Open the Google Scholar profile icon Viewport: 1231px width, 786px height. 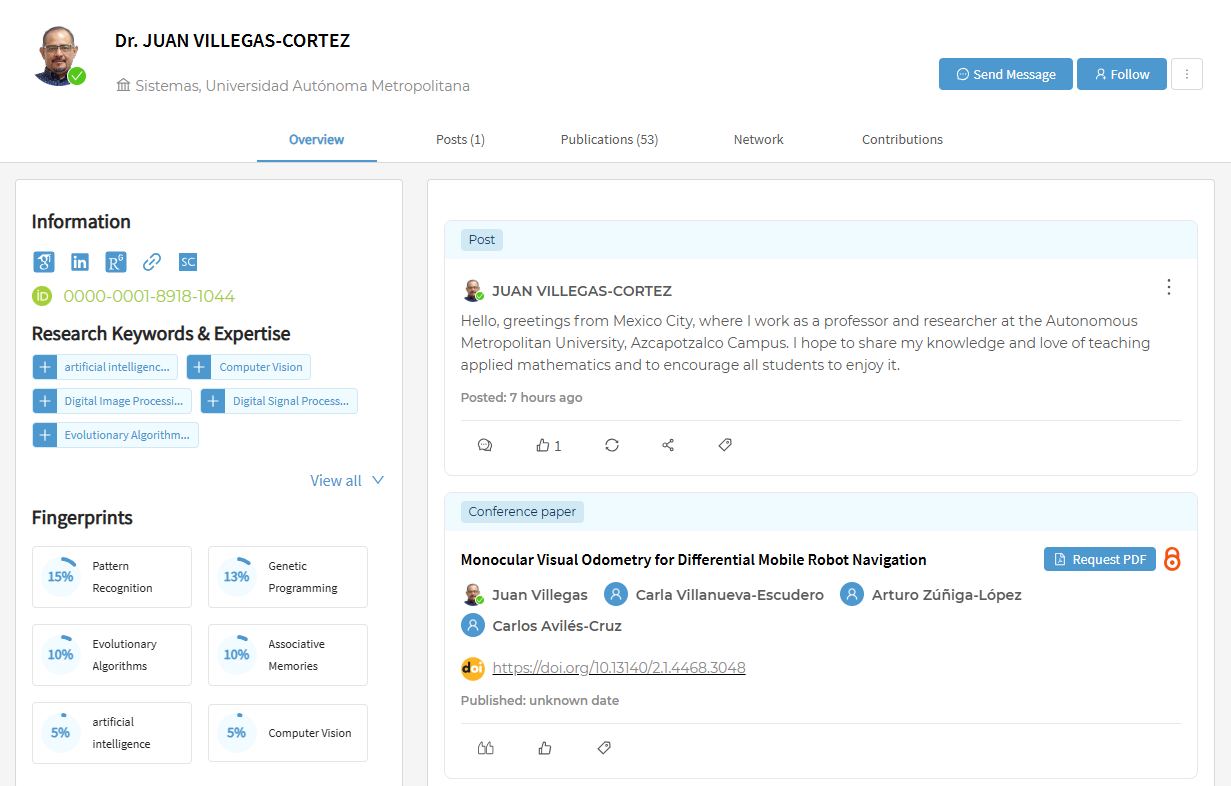44,262
